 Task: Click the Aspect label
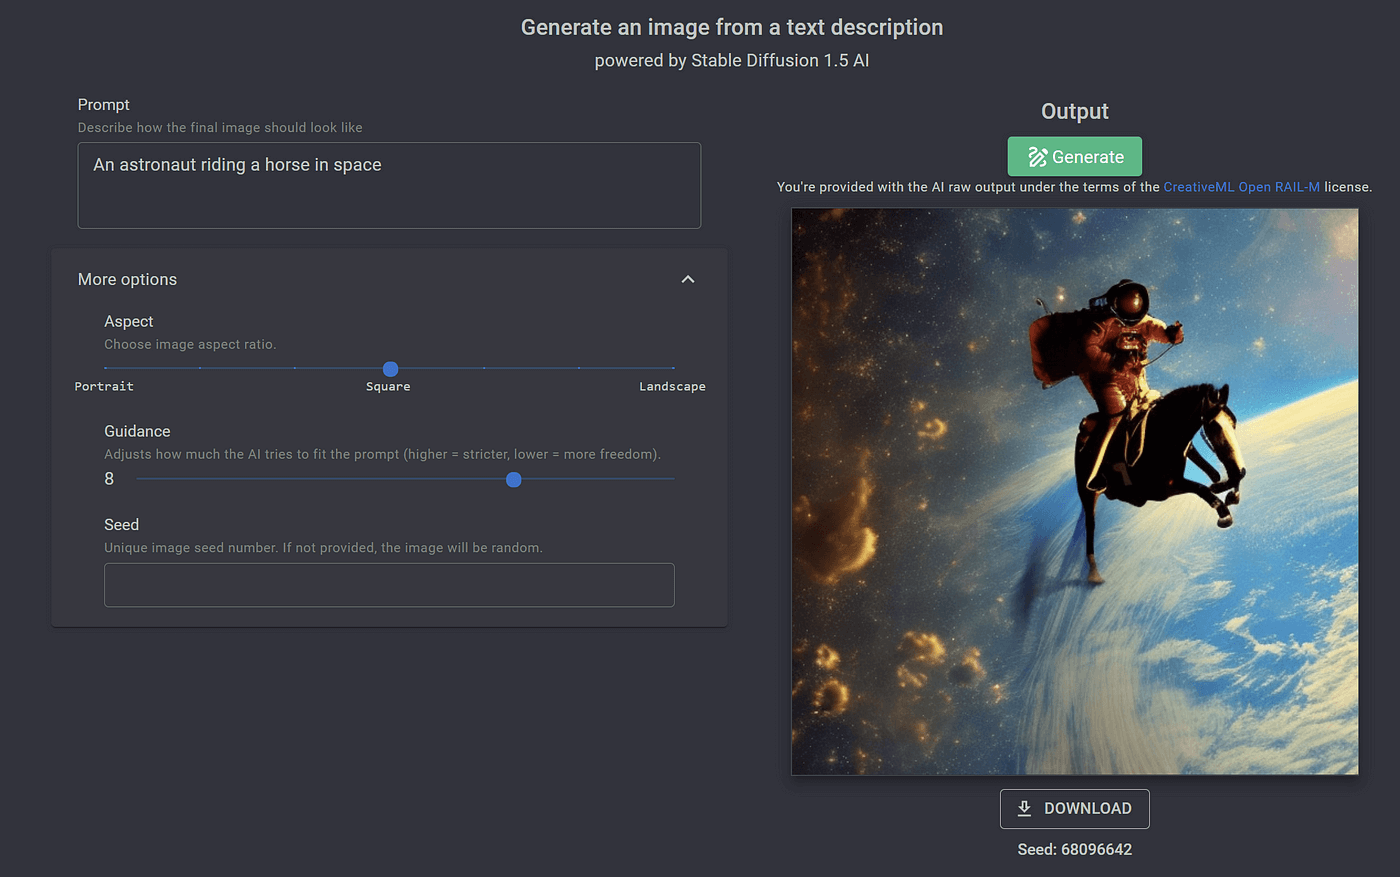(129, 321)
